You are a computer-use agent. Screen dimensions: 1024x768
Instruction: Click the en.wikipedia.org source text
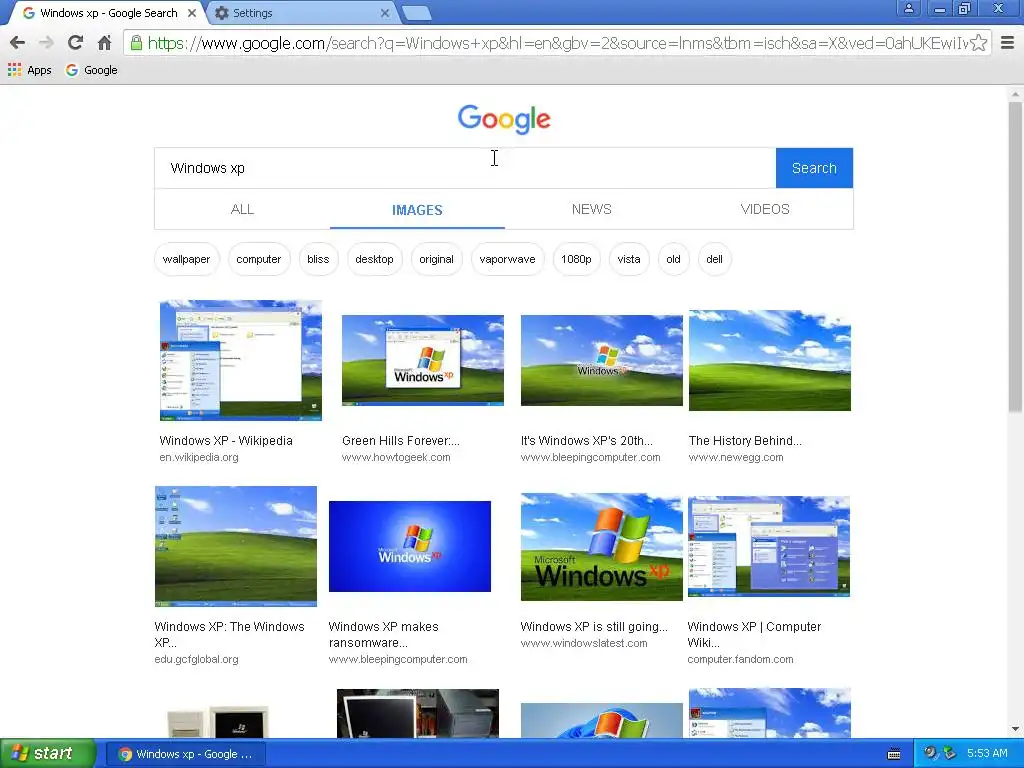click(x=199, y=457)
